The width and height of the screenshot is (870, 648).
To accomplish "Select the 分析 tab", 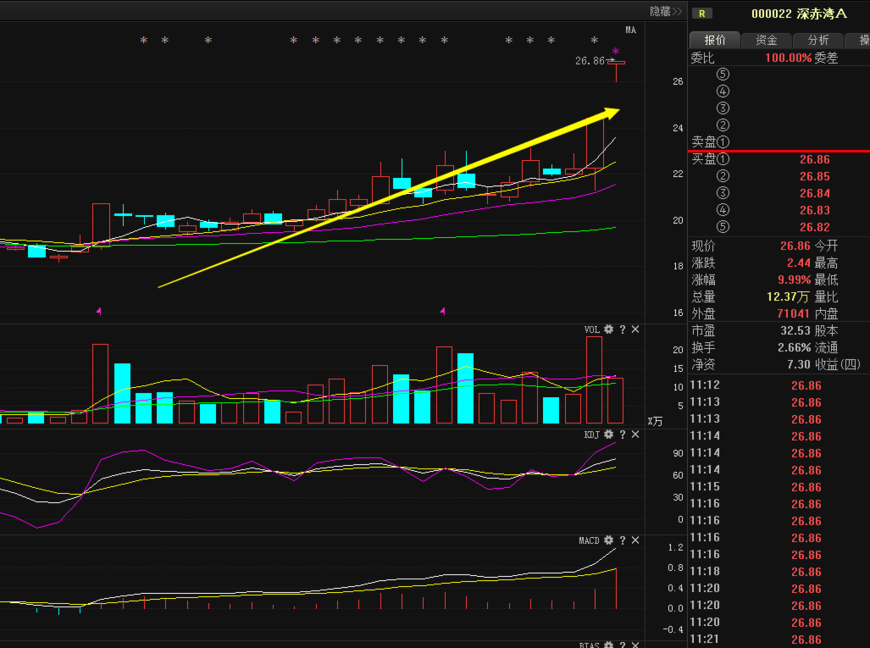I will pyautogui.click(x=818, y=40).
